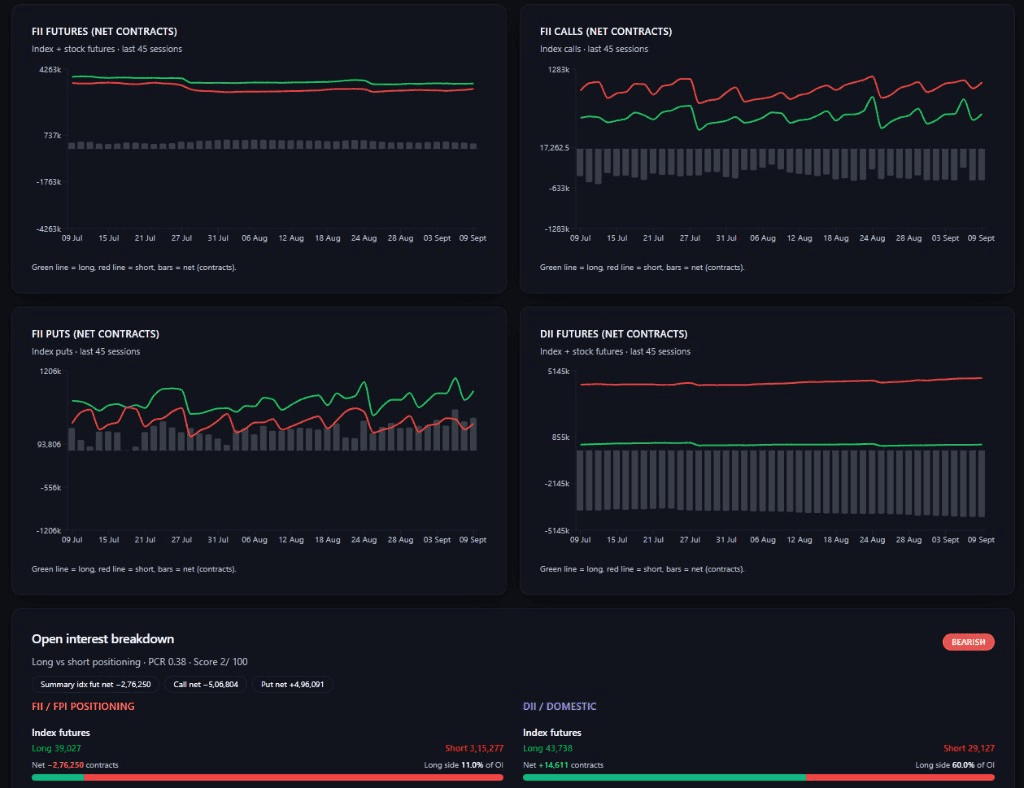The image size is (1024, 788).
Task: Click the 1283k axis label in FII Calls
Action: point(558,70)
